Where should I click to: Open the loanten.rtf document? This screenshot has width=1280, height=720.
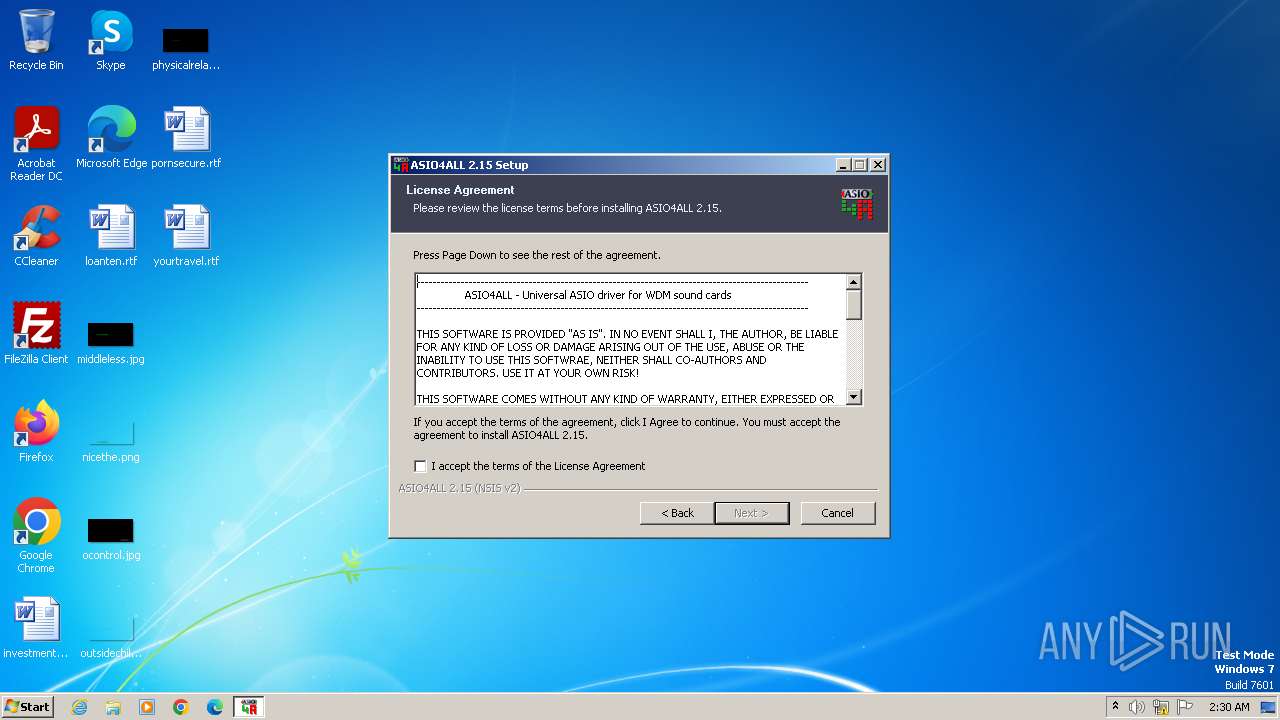(111, 236)
